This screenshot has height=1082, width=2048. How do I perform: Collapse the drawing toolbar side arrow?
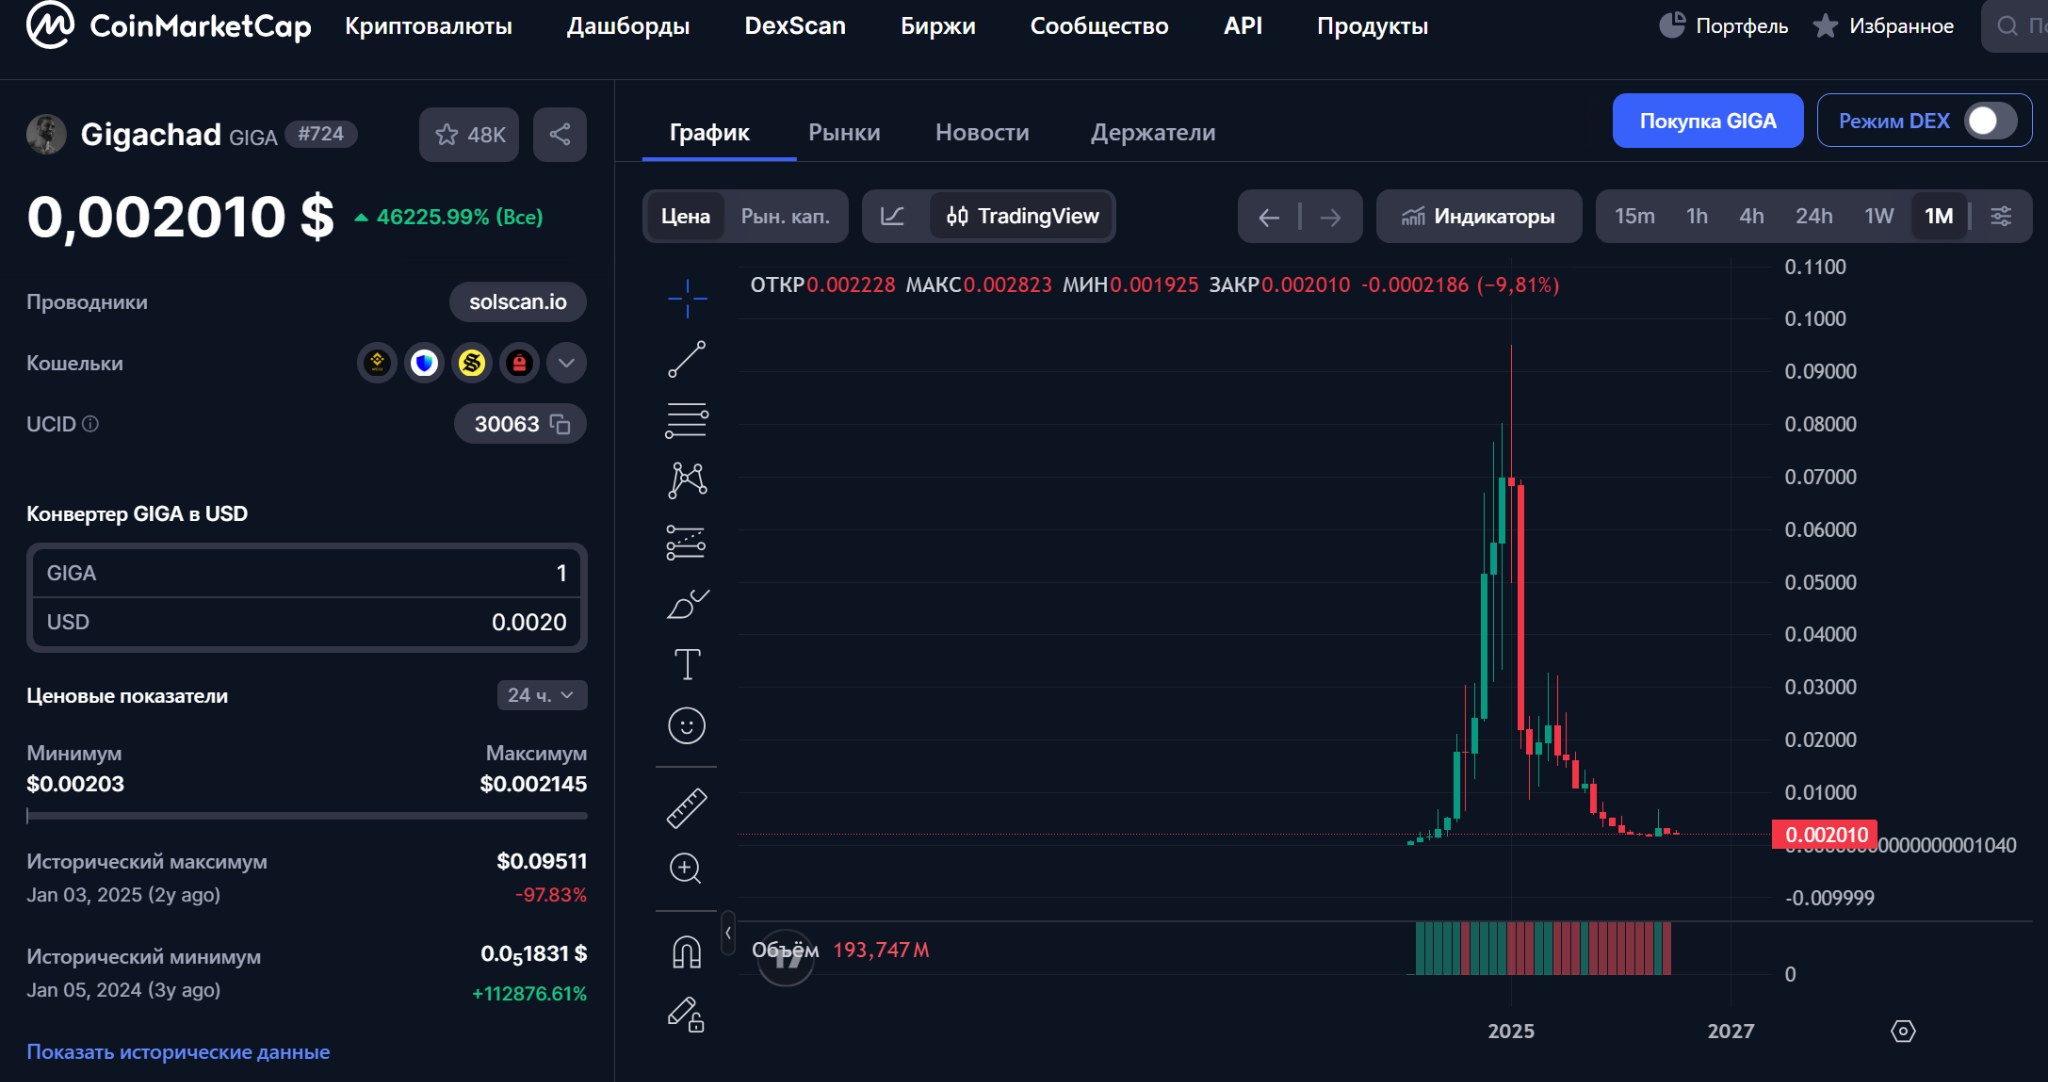pos(728,933)
